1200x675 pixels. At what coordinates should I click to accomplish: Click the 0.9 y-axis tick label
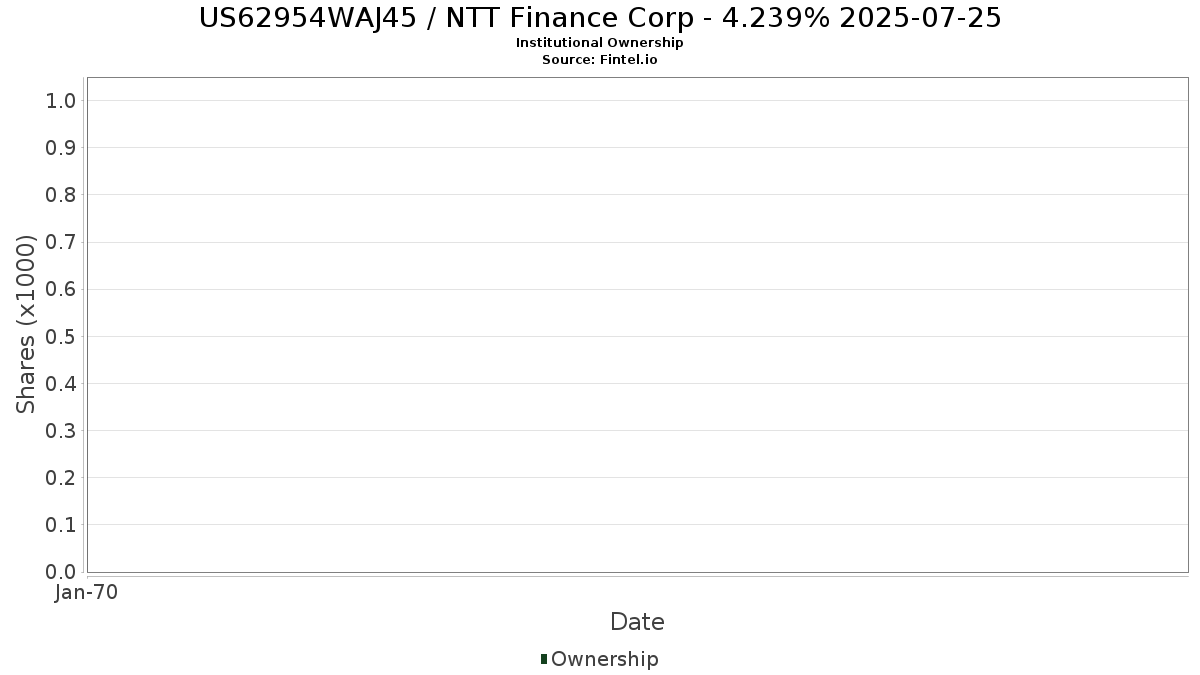click(x=61, y=148)
